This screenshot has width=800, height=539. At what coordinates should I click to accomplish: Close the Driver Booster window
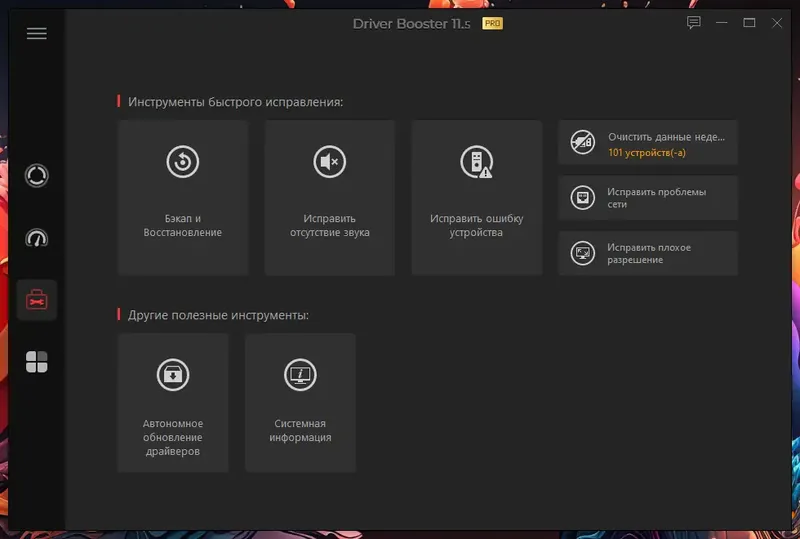click(x=777, y=23)
